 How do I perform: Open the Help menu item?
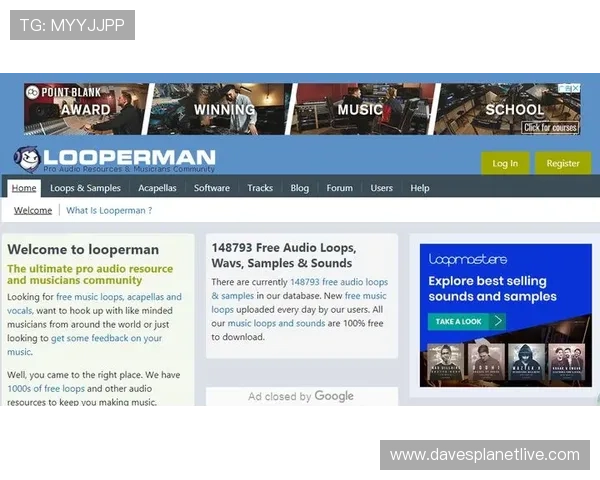pos(420,188)
